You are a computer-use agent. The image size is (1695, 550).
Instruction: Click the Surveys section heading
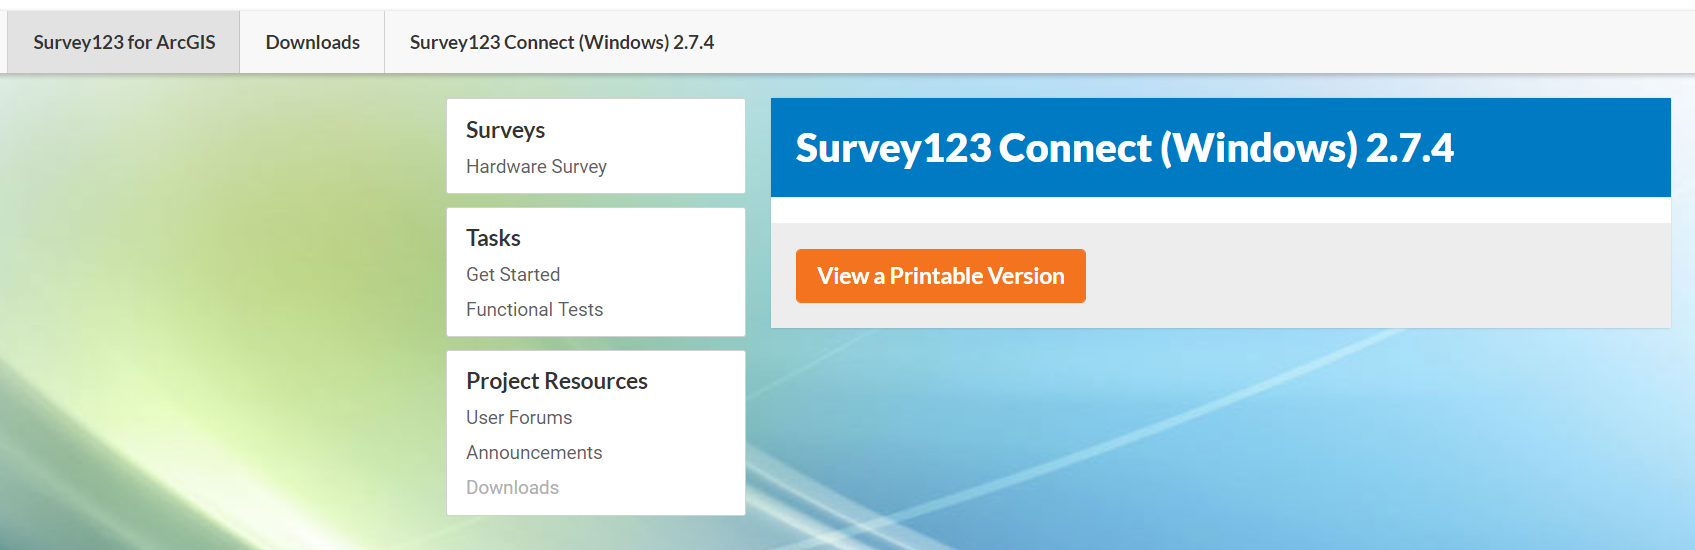point(505,130)
